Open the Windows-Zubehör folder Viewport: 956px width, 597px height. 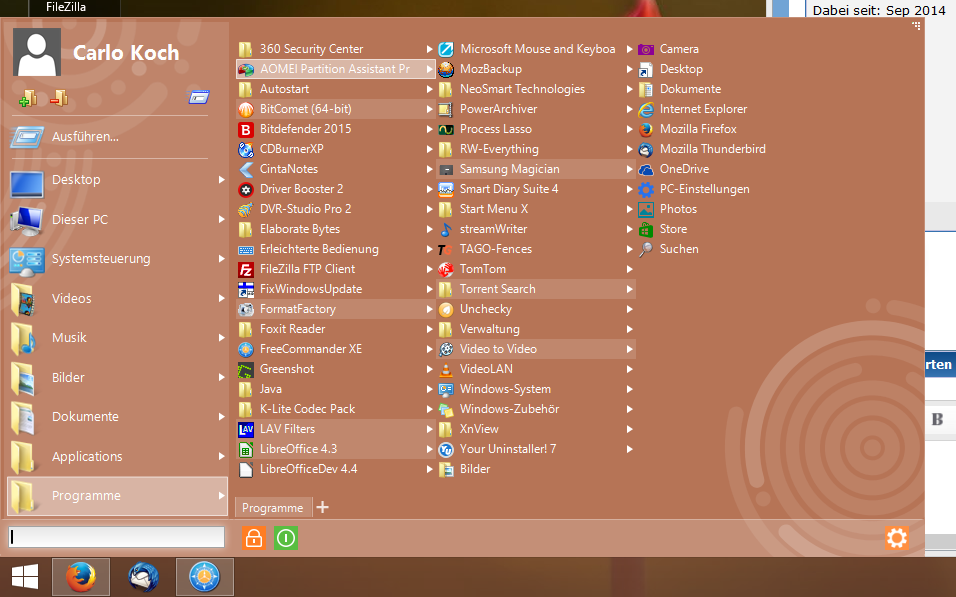point(536,409)
